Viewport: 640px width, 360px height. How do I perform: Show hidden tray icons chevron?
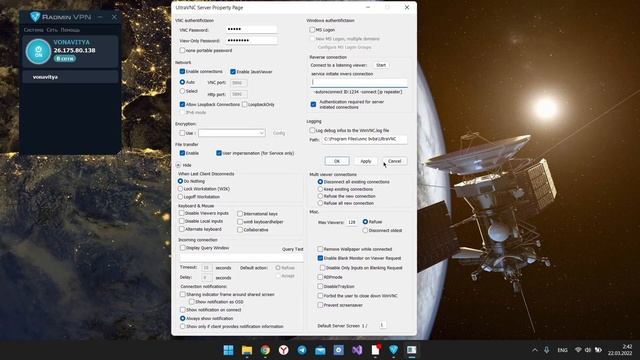534,350
